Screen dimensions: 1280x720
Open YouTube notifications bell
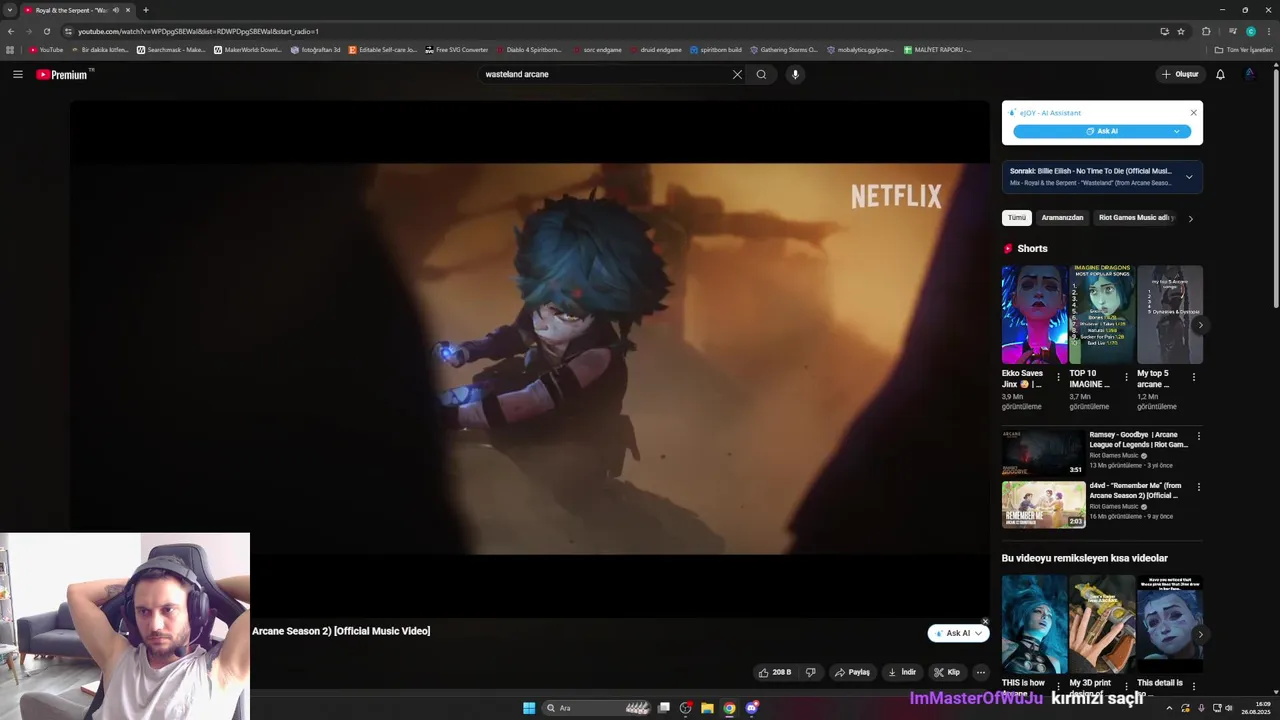point(1220,74)
